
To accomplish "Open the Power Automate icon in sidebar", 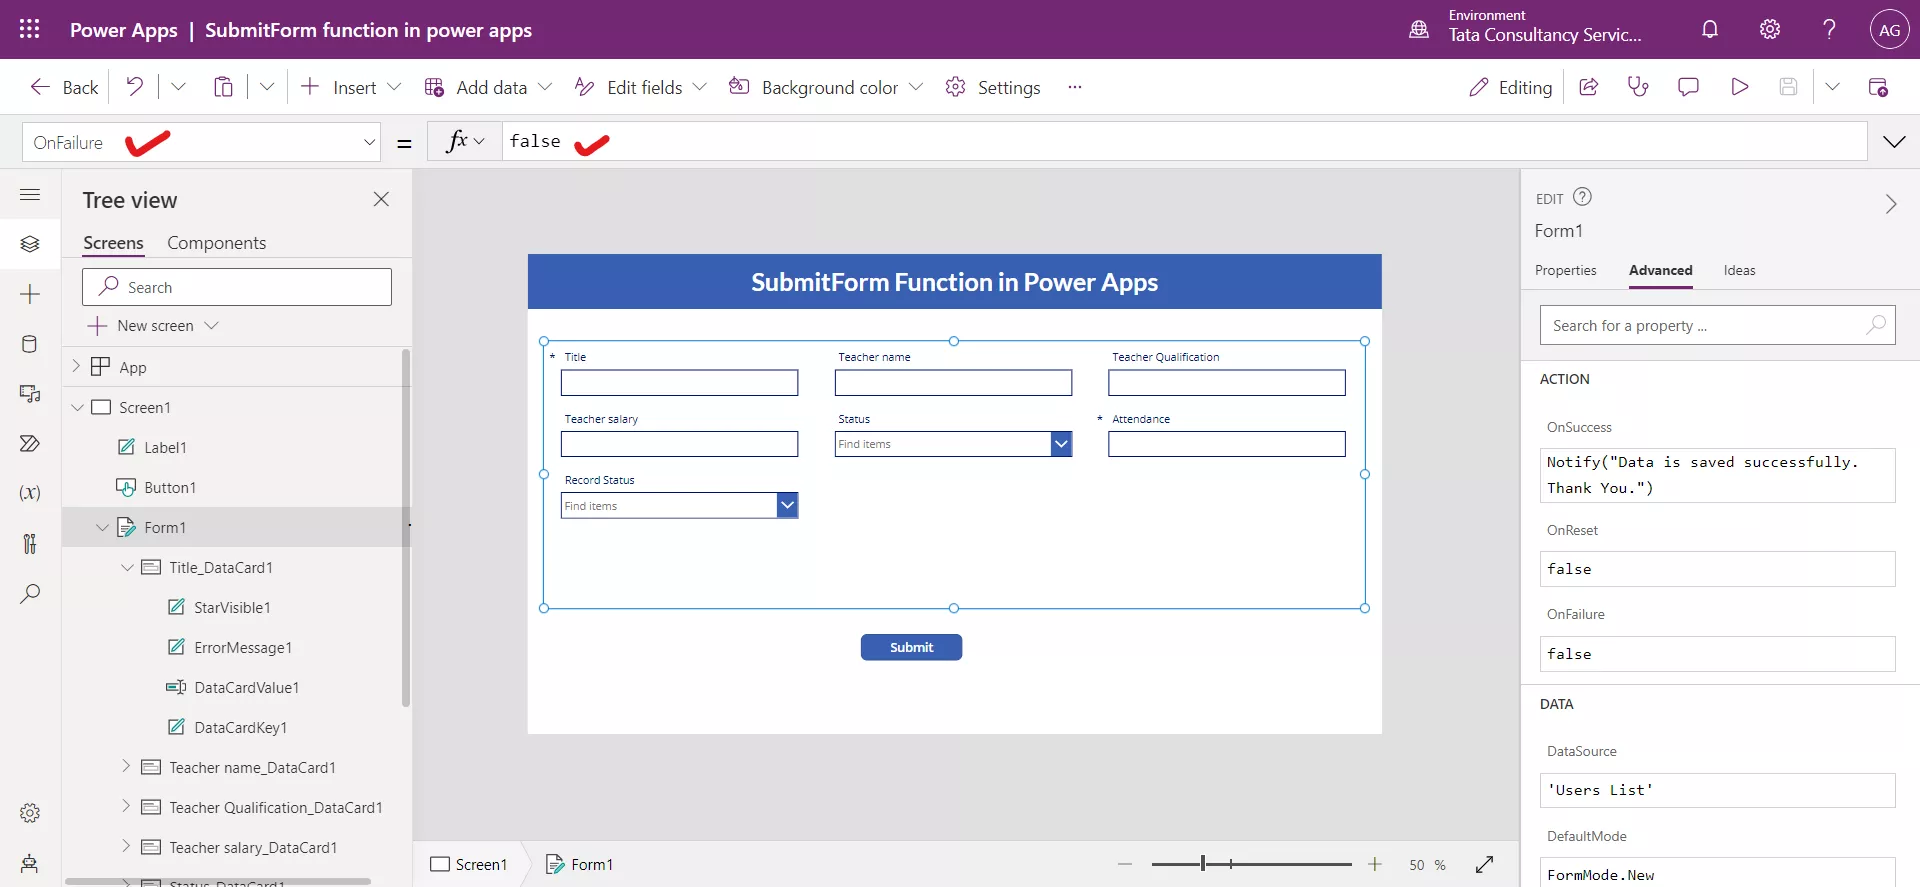I will coord(30,443).
